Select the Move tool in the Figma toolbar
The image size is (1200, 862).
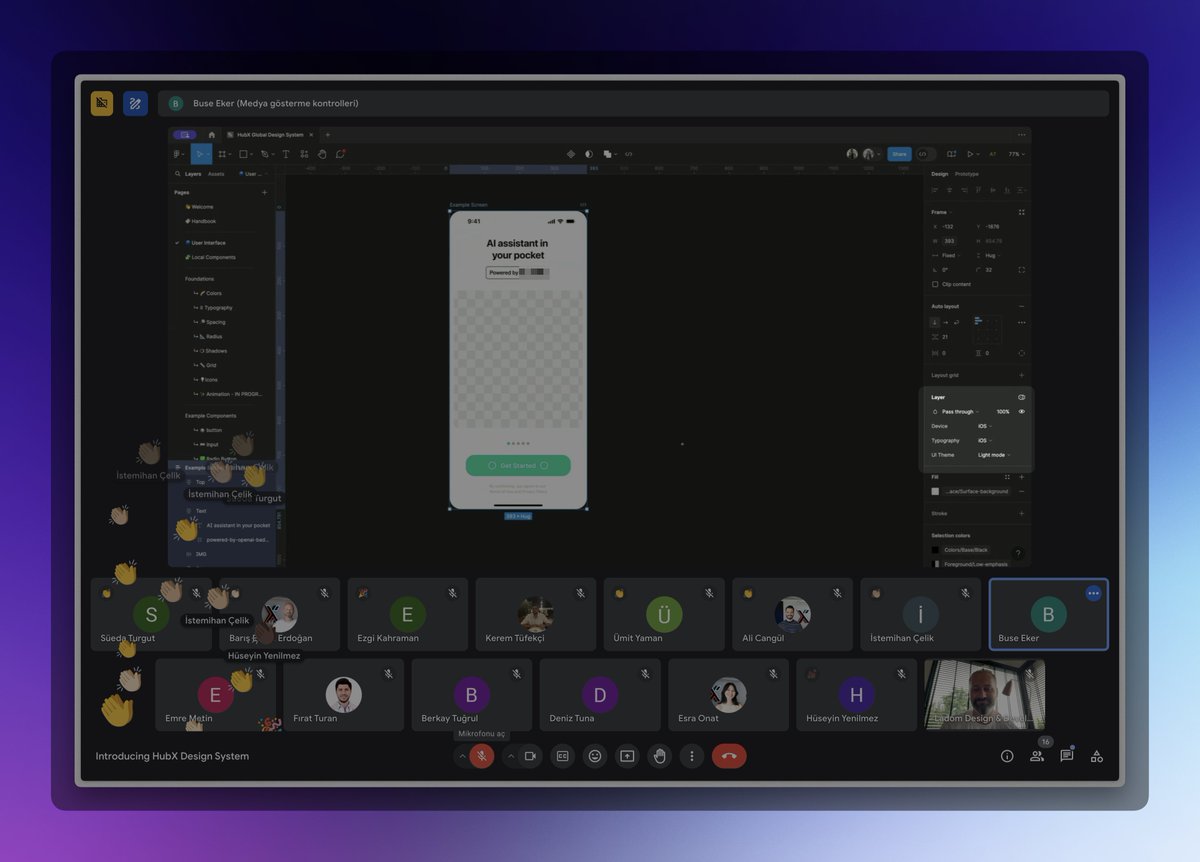[x=199, y=154]
